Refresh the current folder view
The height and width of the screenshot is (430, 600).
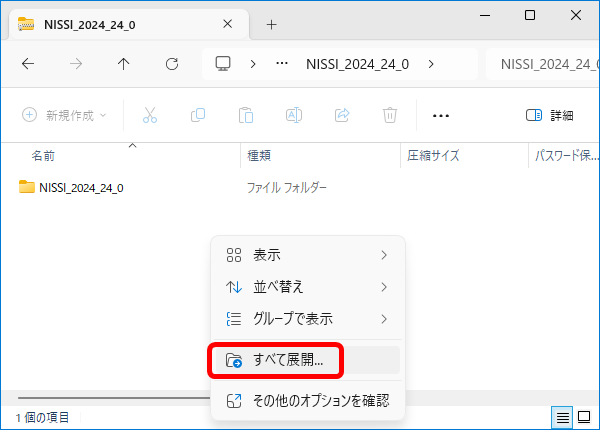(x=171, y=63)
